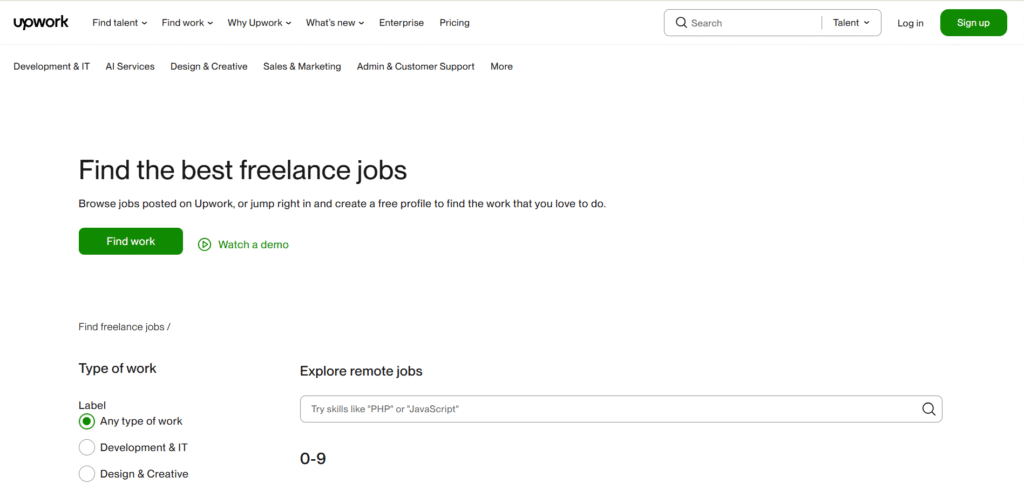Click the 0-9 section heading
1024x484 pixels.
[x=313, y=459]
